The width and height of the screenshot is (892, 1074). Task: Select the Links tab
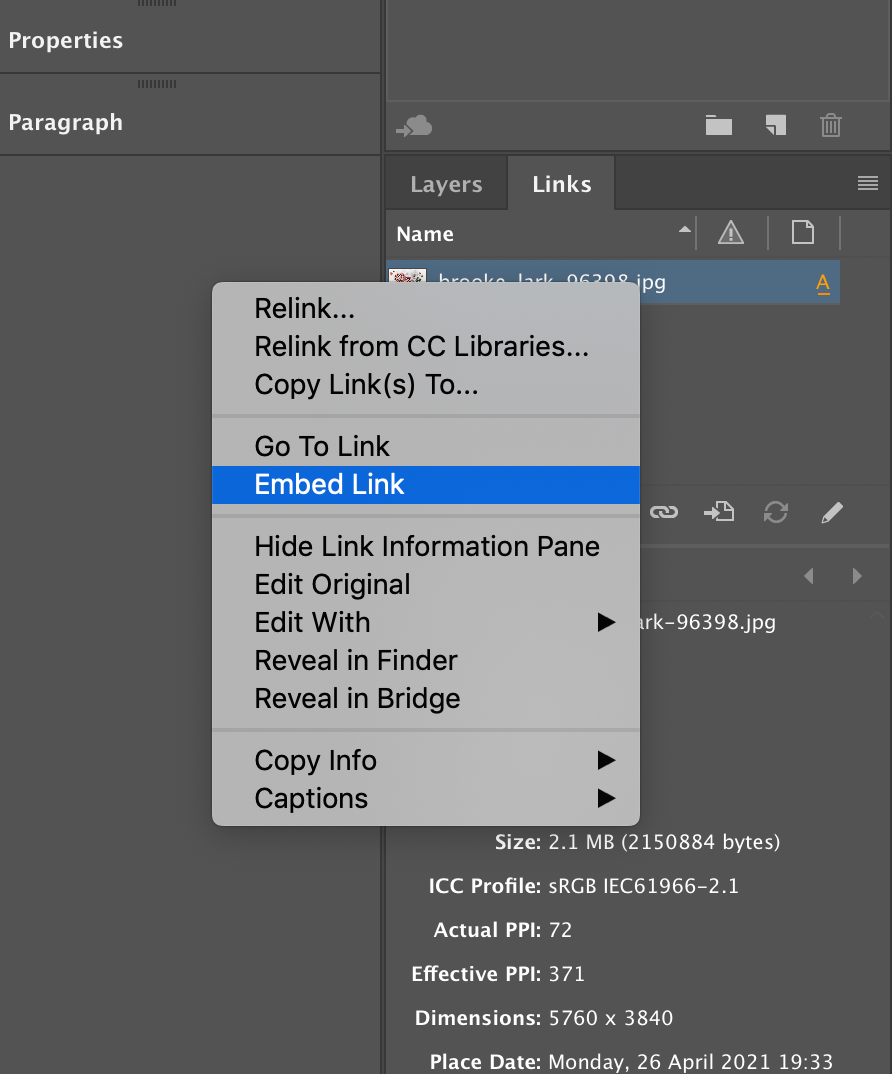pos(562,184)
